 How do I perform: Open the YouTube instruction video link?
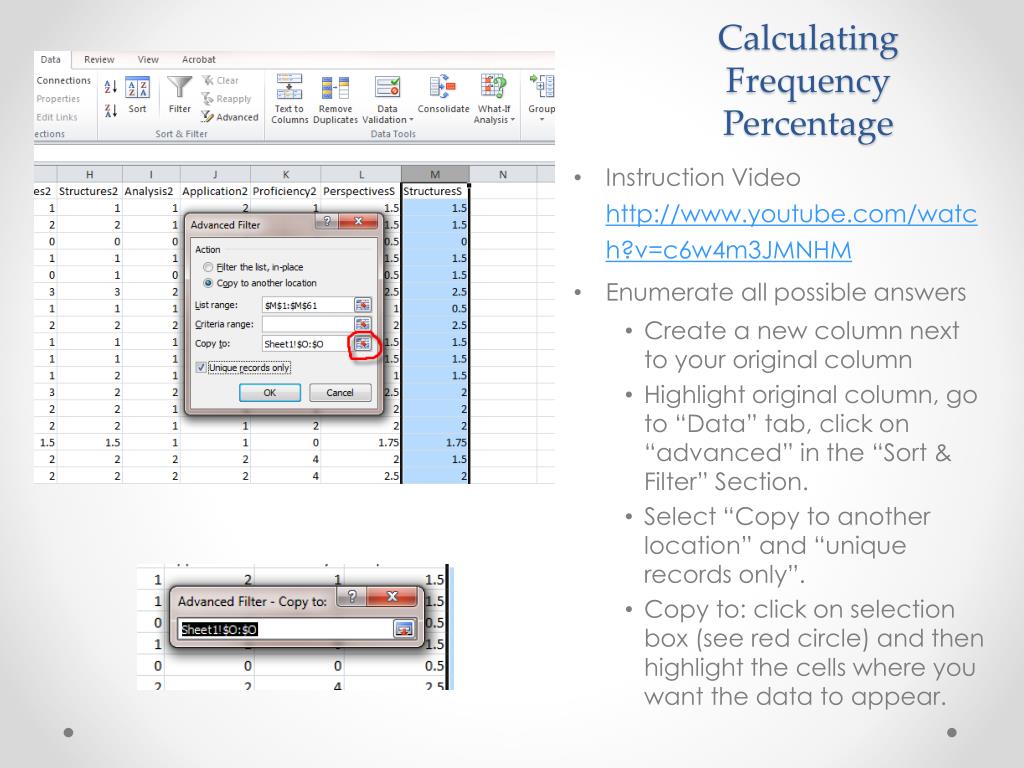[791, 232]
